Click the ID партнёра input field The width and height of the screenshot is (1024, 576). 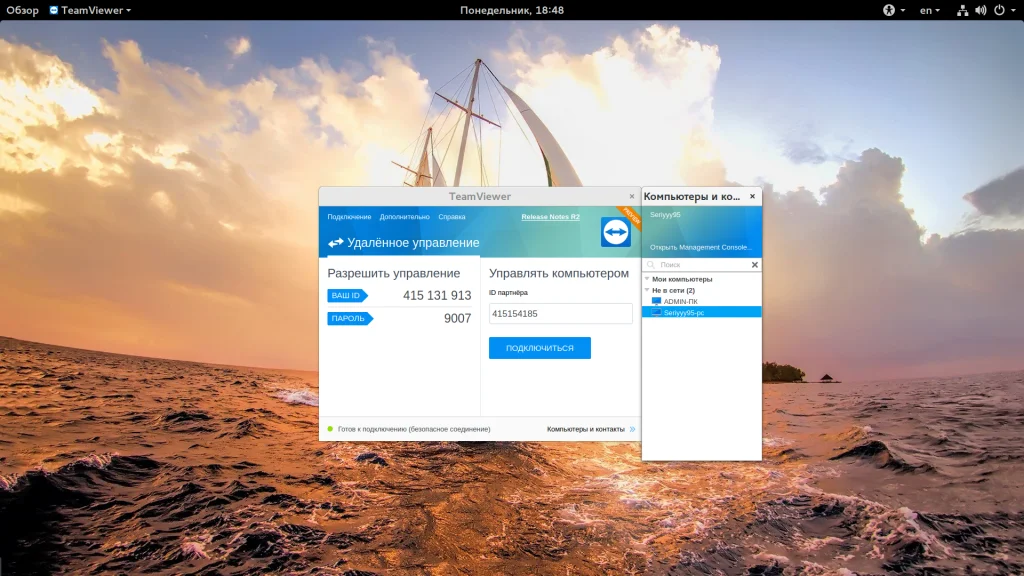(560, 314)
